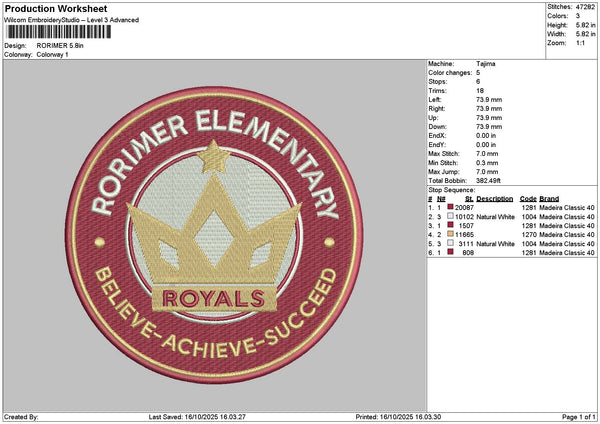The height and width of the screenshot is (424, 600).
Task: Click the Stitches value '47282'
Action: (585, 7)
